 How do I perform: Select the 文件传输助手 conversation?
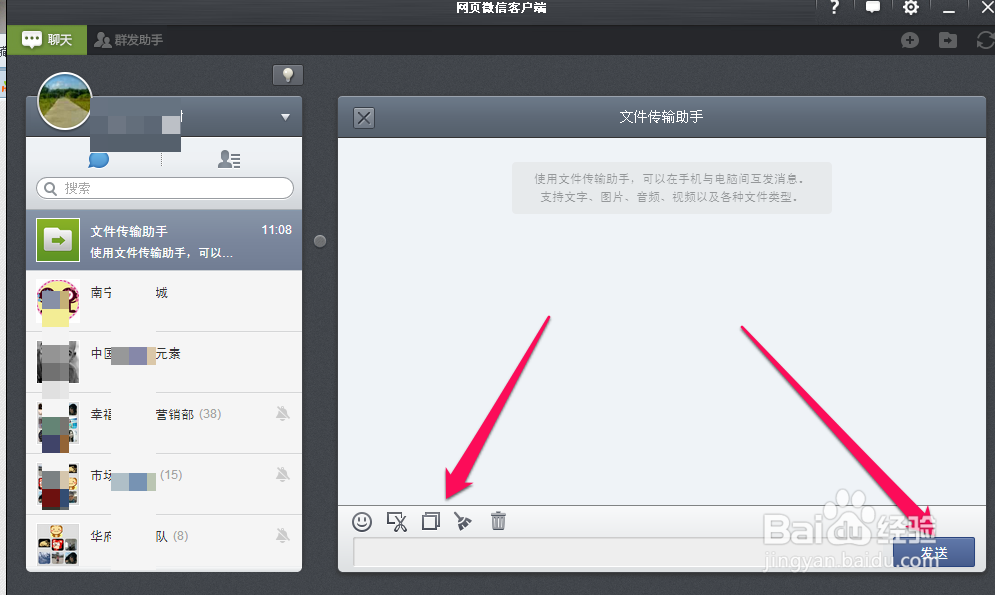(164, 240)
